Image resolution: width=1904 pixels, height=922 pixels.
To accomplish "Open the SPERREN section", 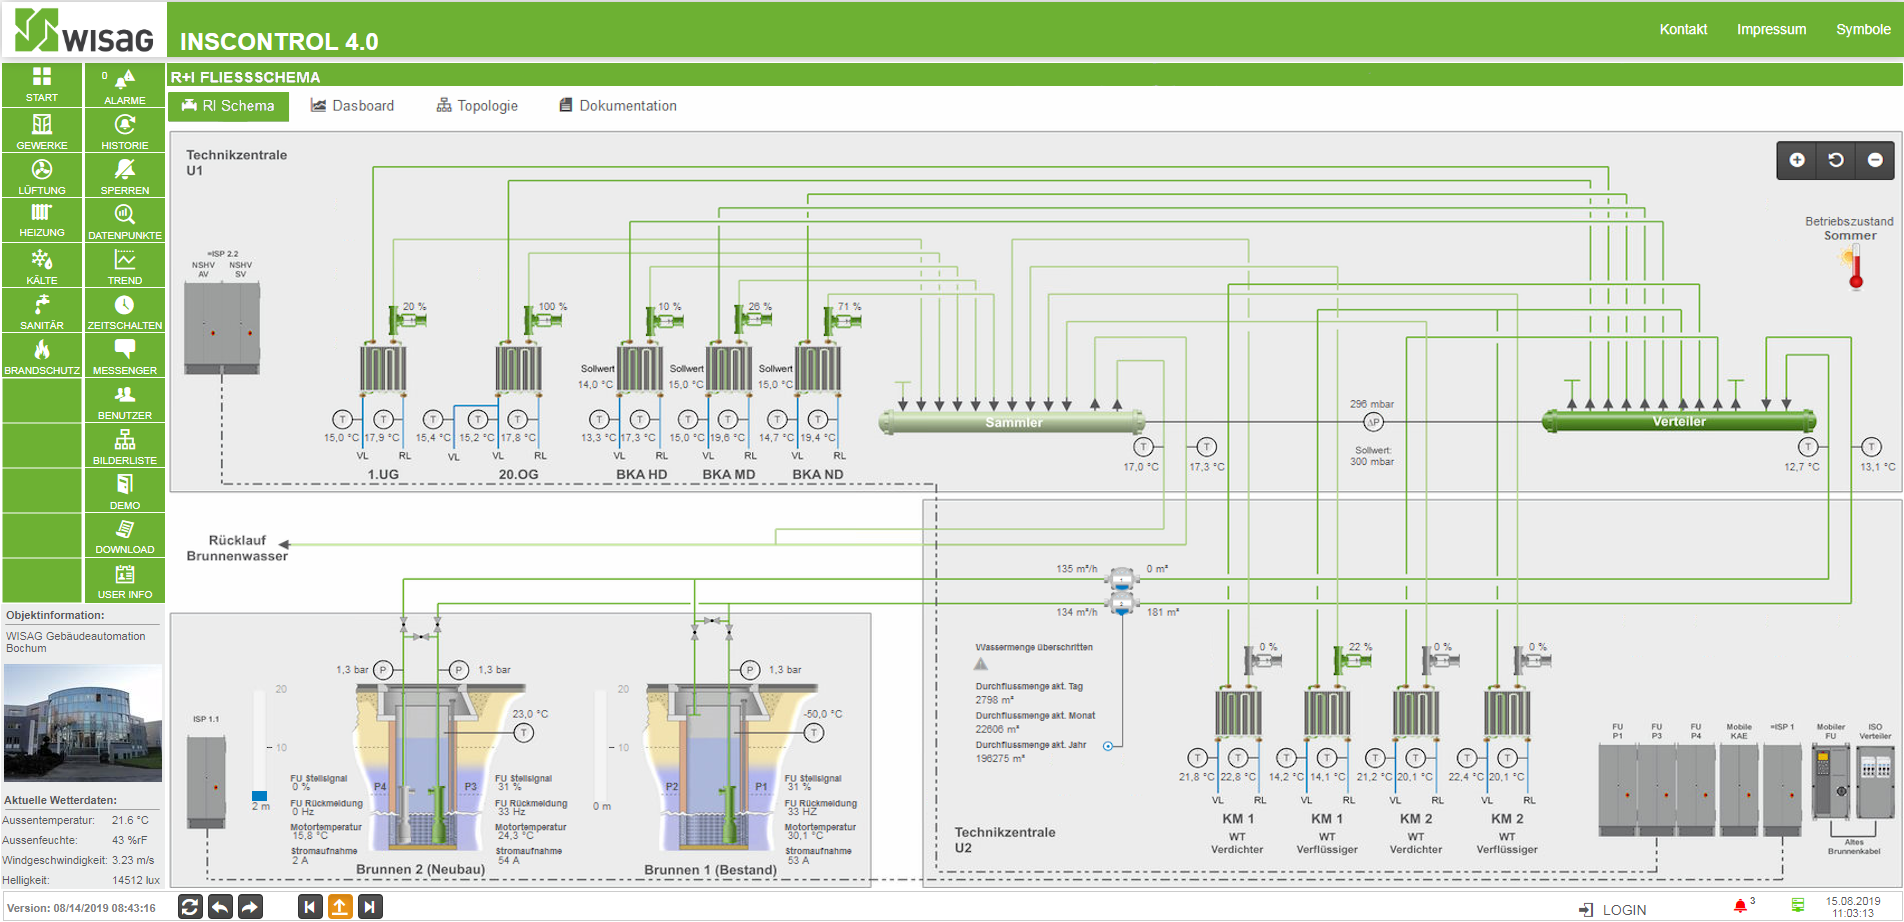I will (125, 175).
